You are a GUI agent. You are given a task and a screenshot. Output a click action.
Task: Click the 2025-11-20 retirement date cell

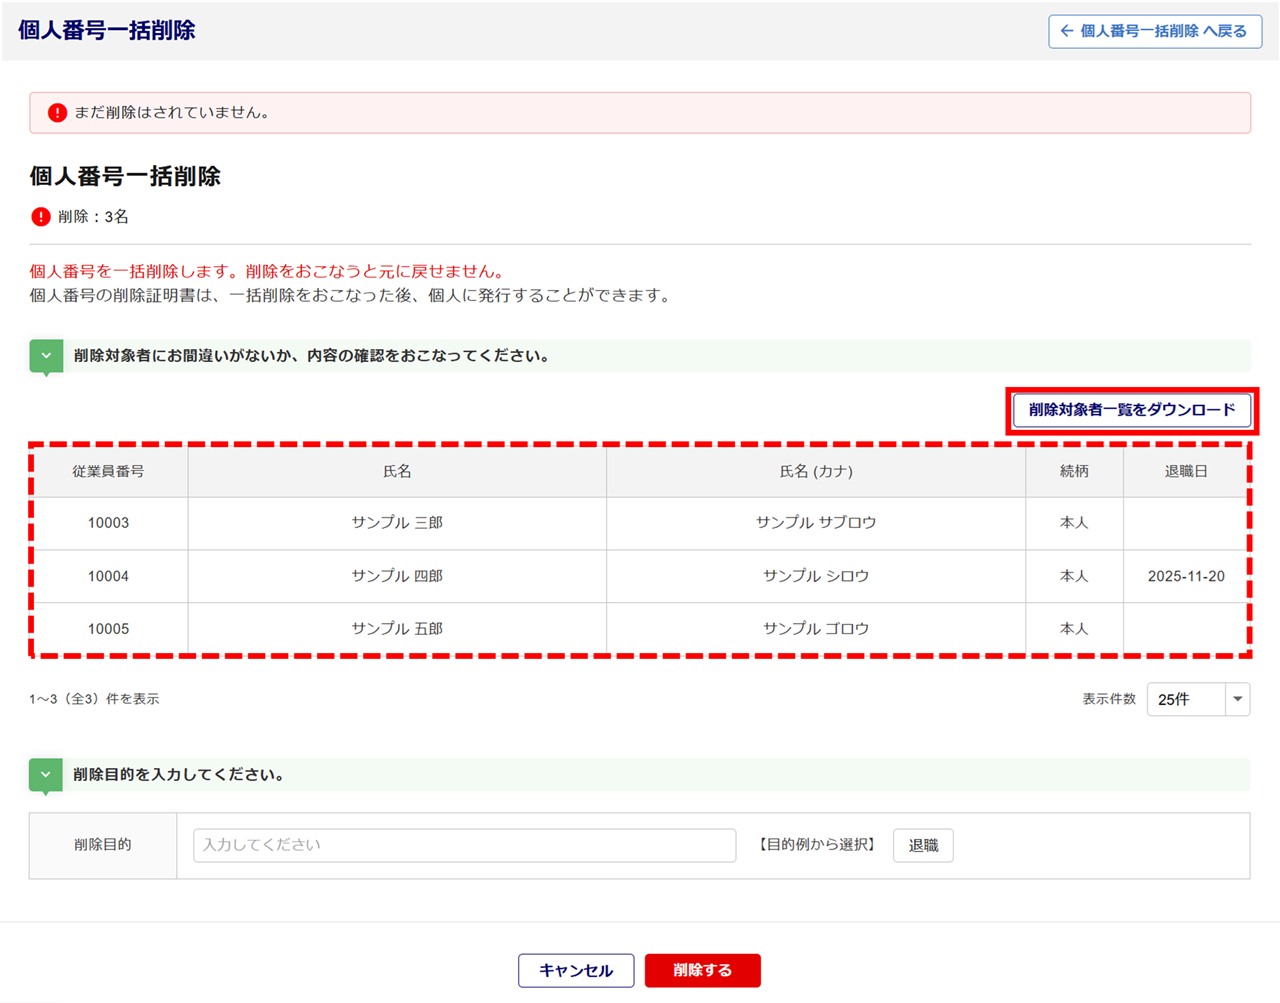tap(1186, 576)
